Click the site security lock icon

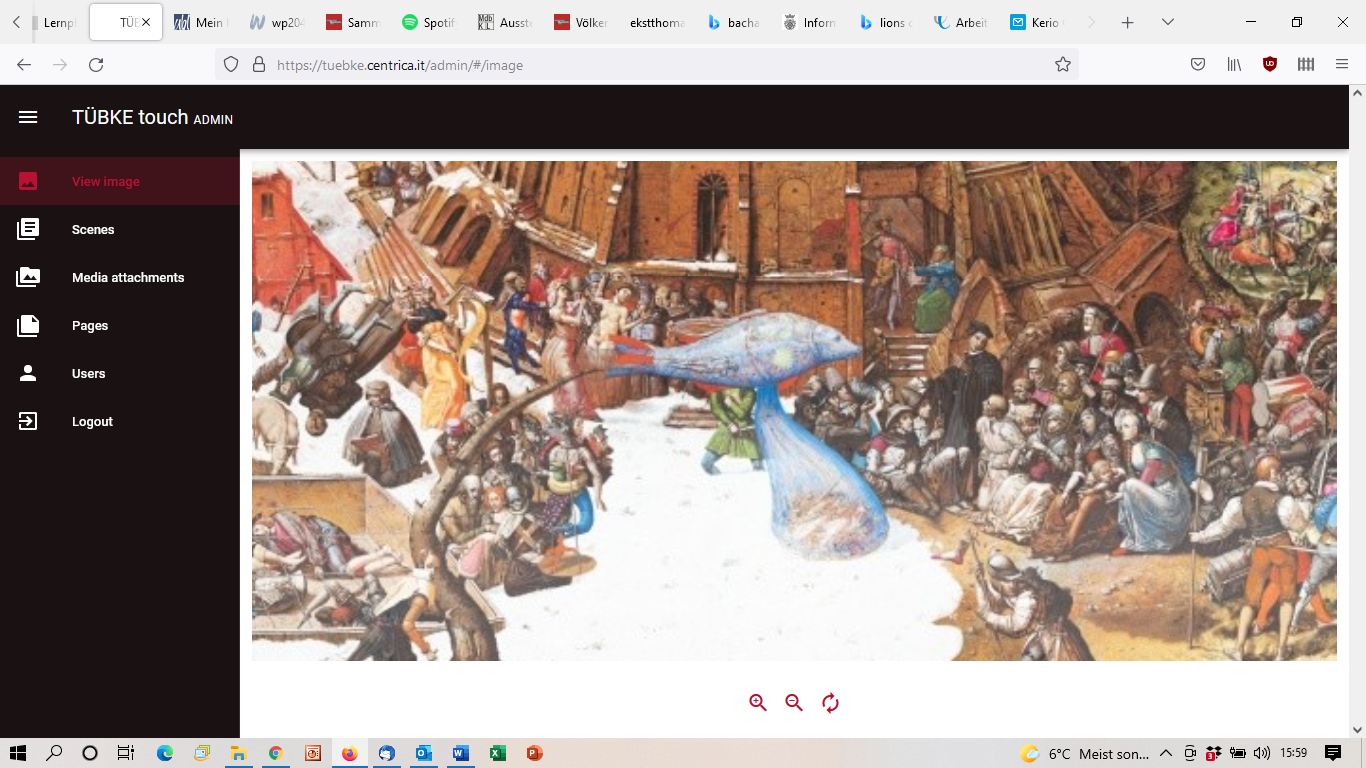coord(259,64)
